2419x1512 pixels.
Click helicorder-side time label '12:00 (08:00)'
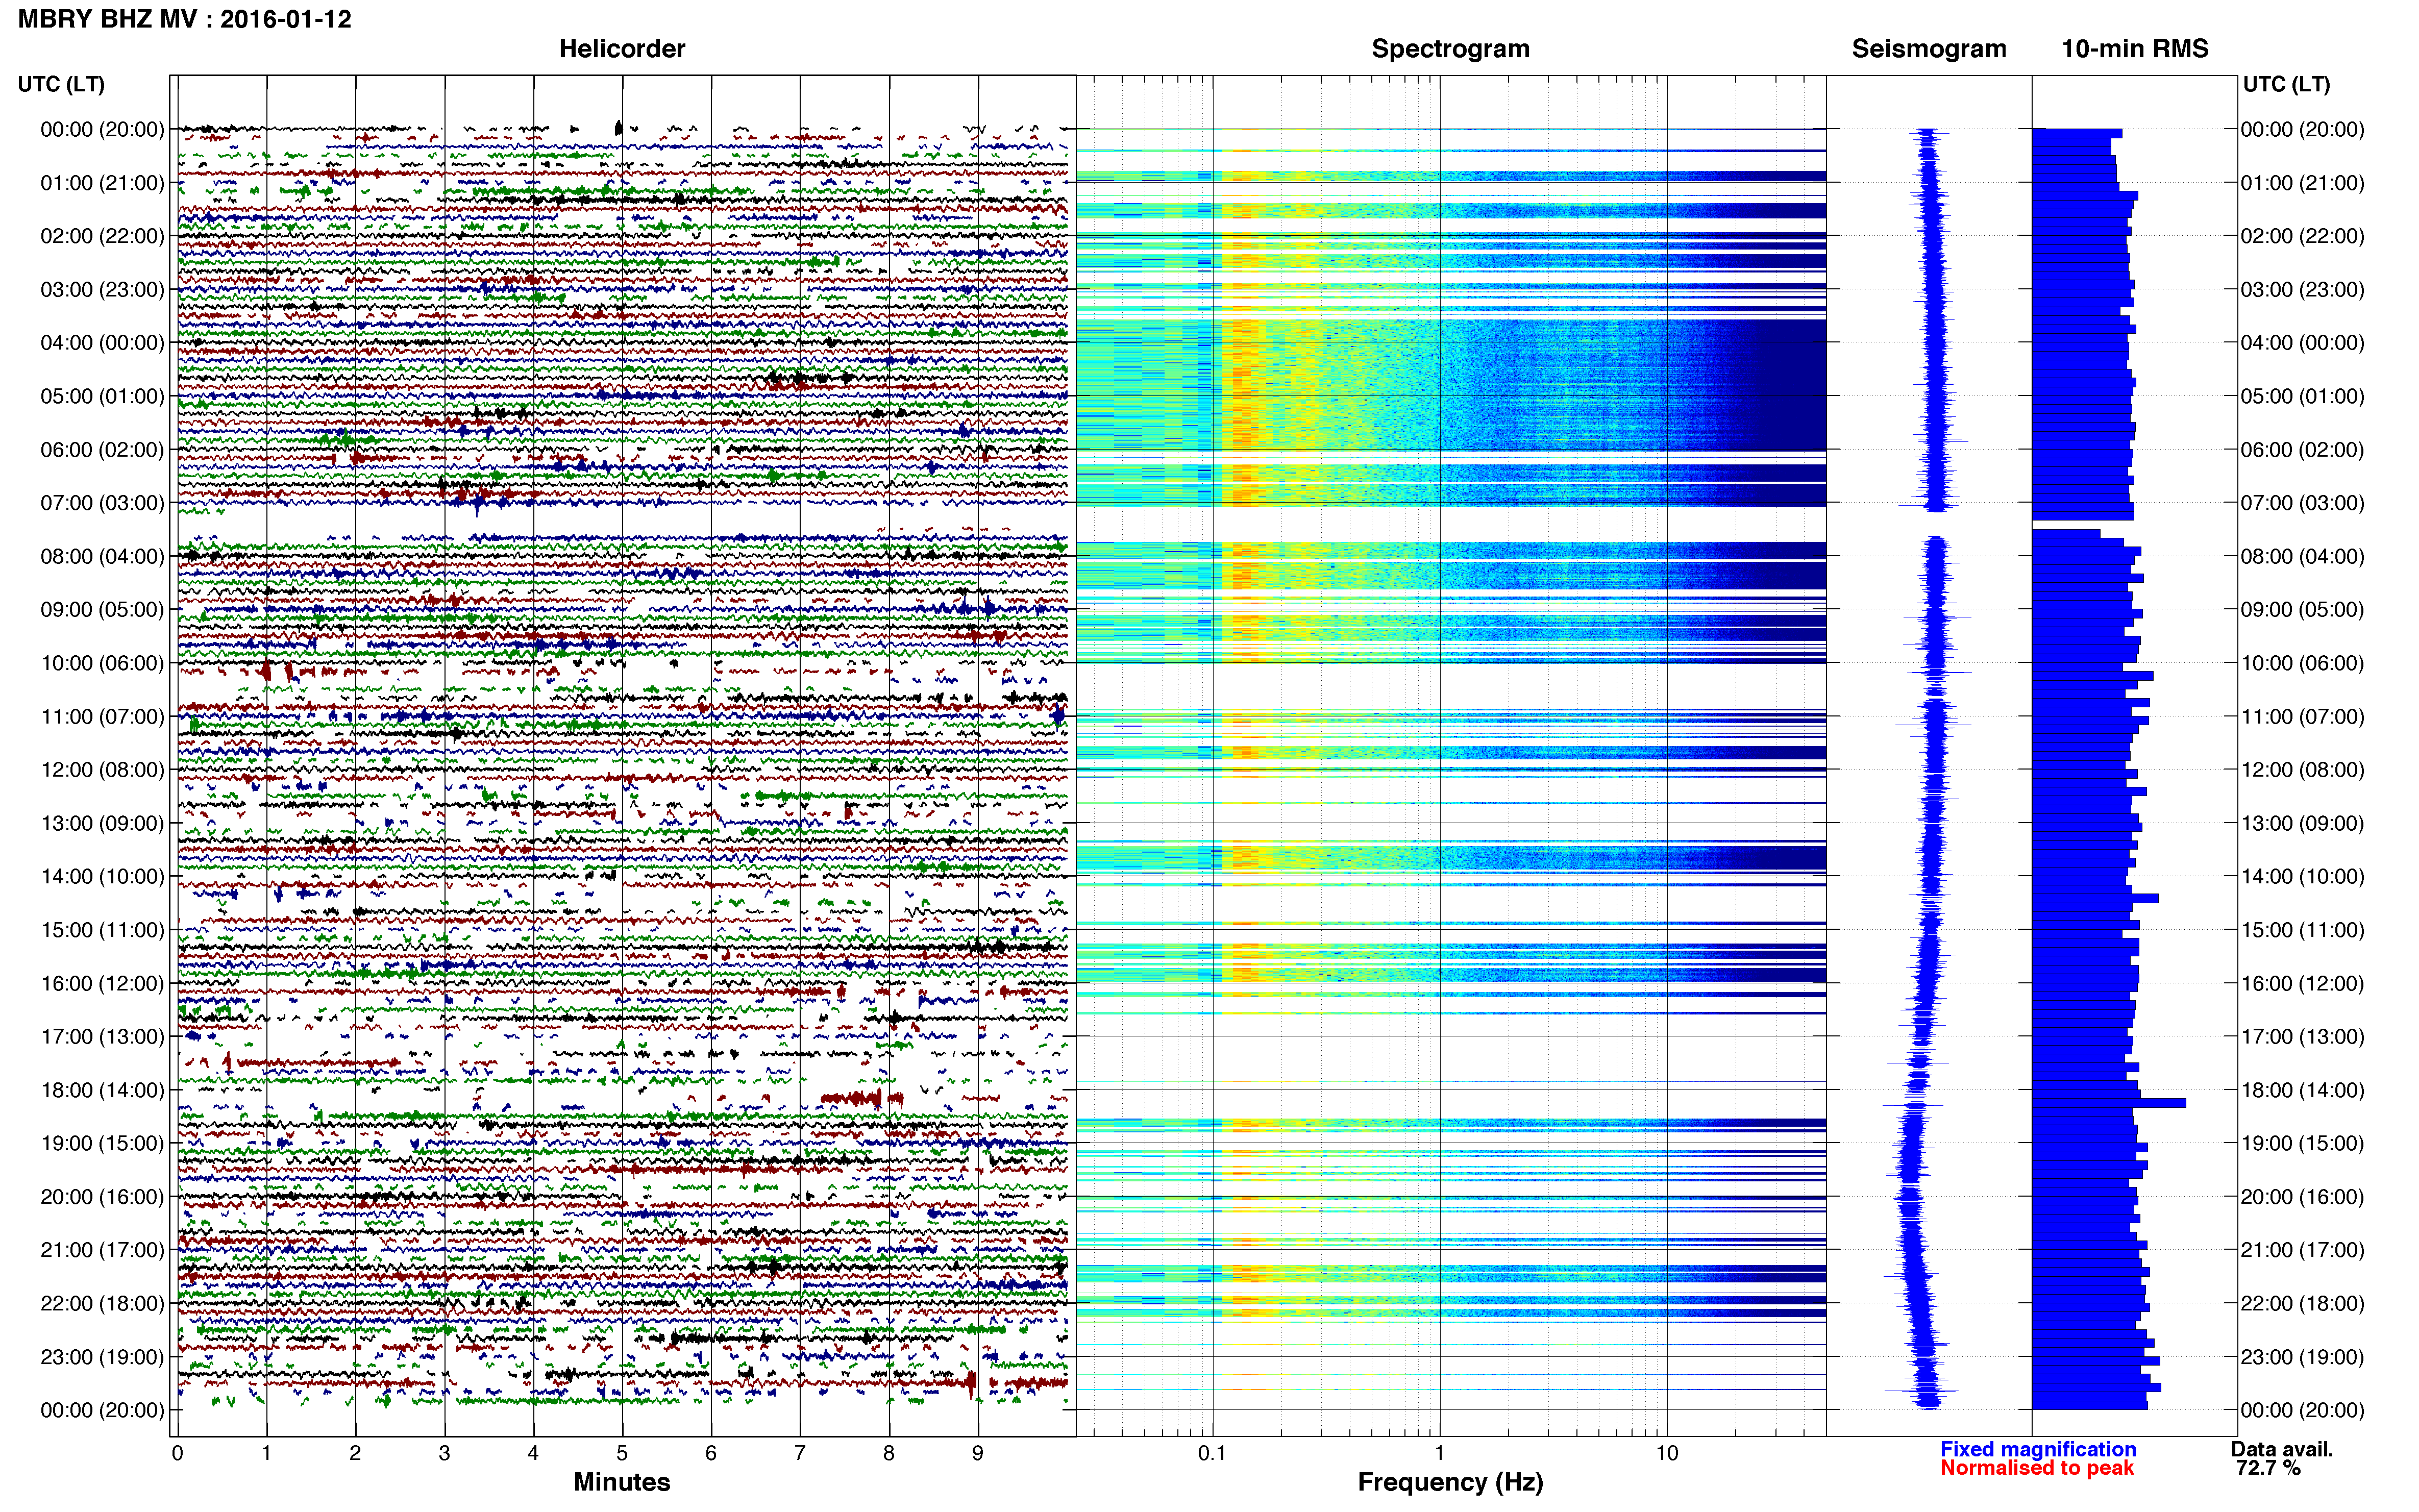(102, 770)
